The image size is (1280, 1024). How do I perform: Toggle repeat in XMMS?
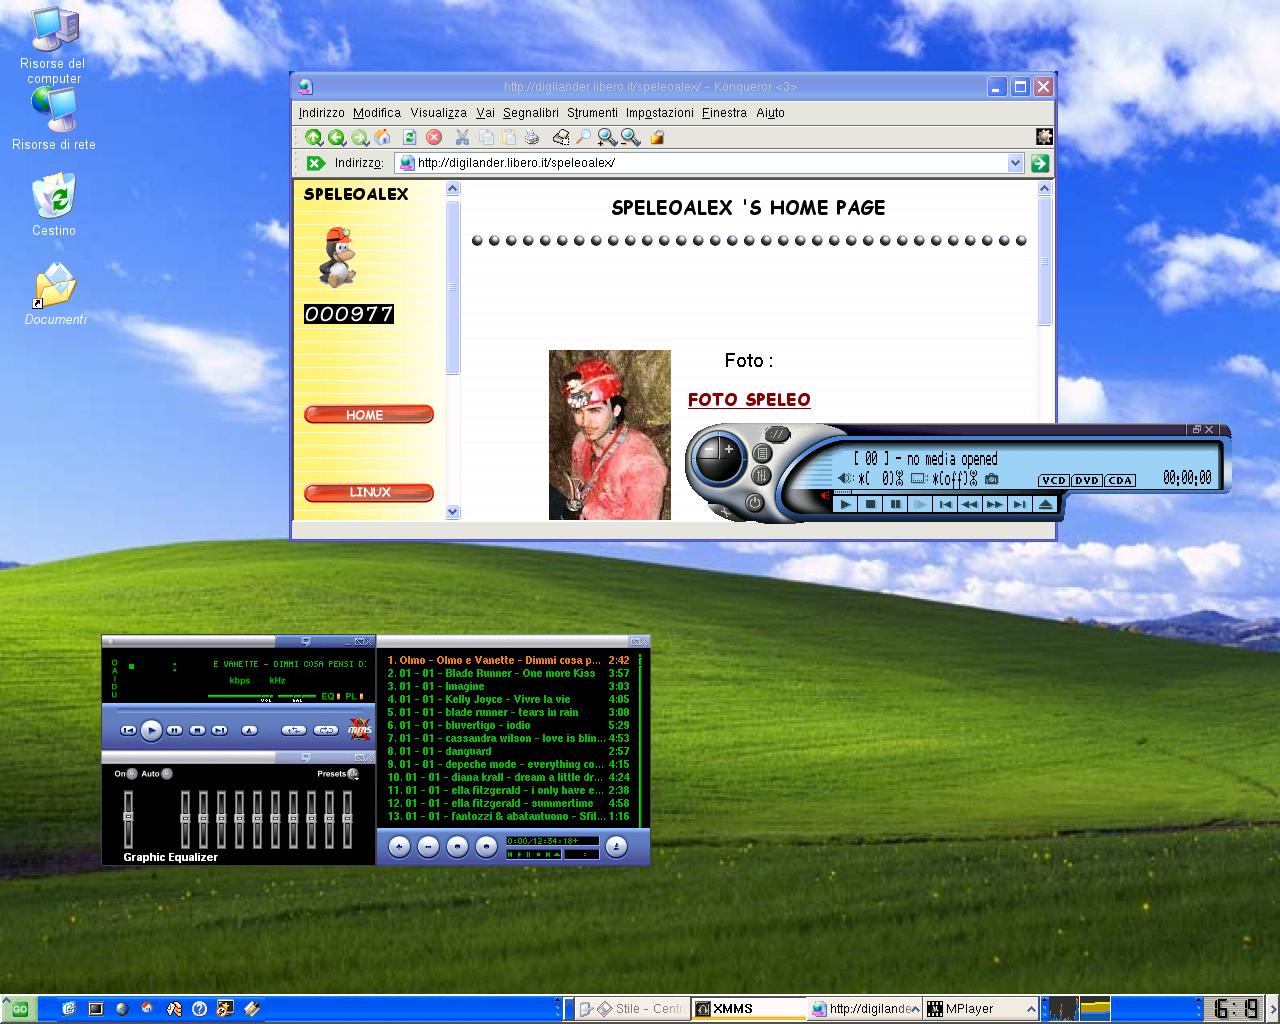[326, 731]
